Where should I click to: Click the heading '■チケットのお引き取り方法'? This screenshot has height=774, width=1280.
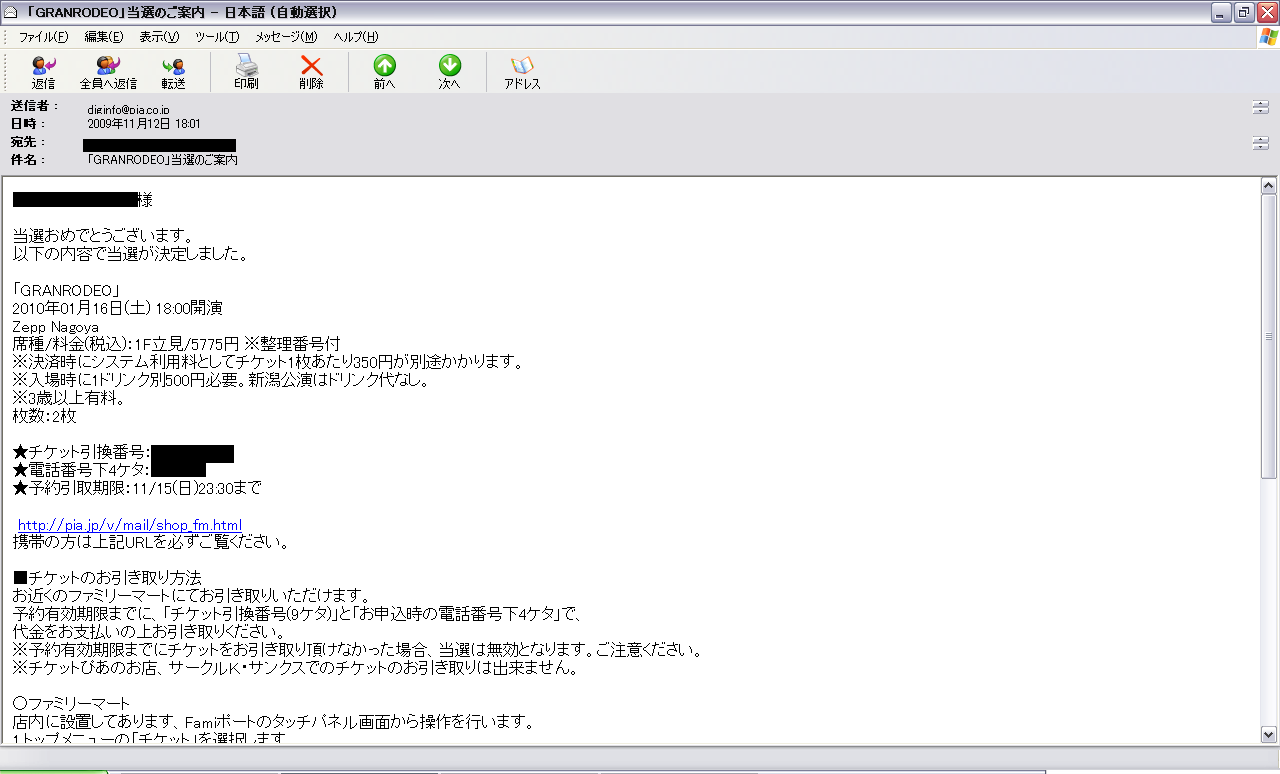coord(107,578)
